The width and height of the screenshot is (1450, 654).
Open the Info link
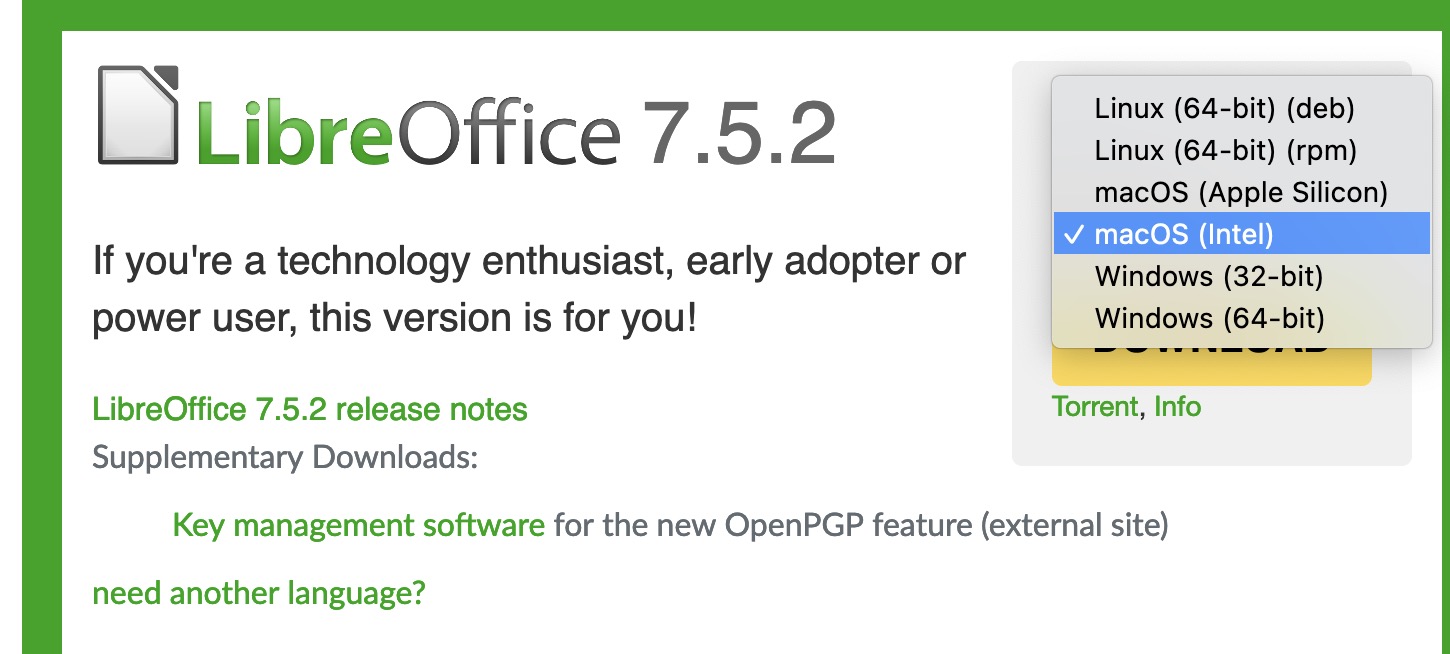coord(1177,407)
